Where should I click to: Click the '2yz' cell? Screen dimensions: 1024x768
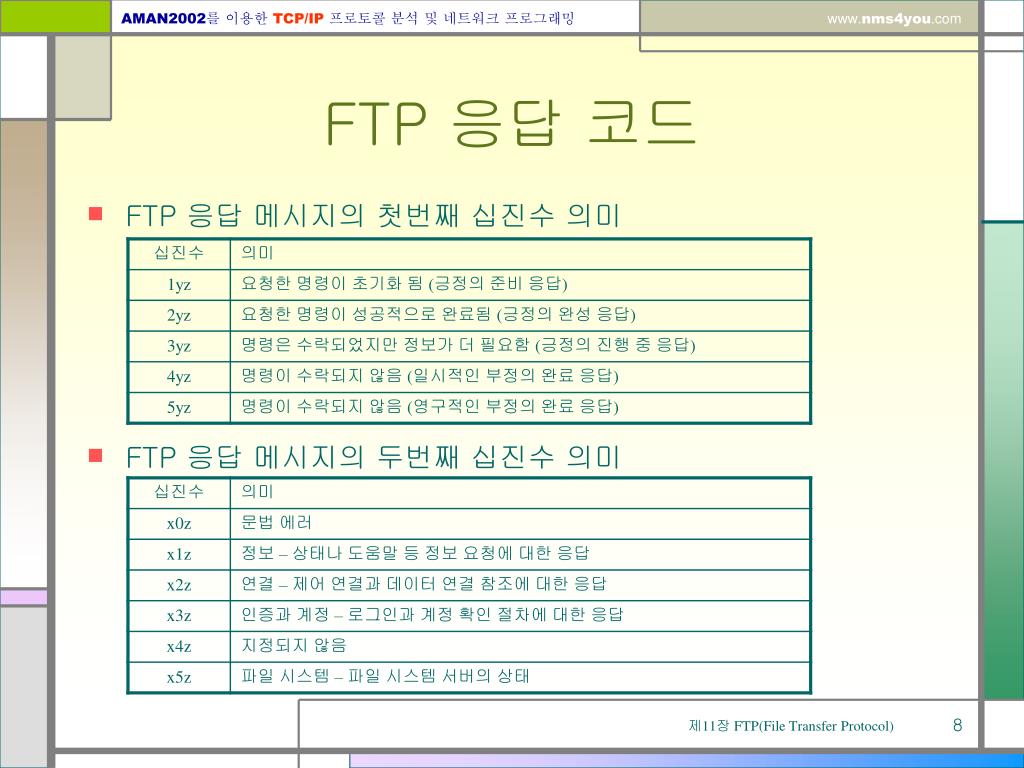(x=179, y=315)
